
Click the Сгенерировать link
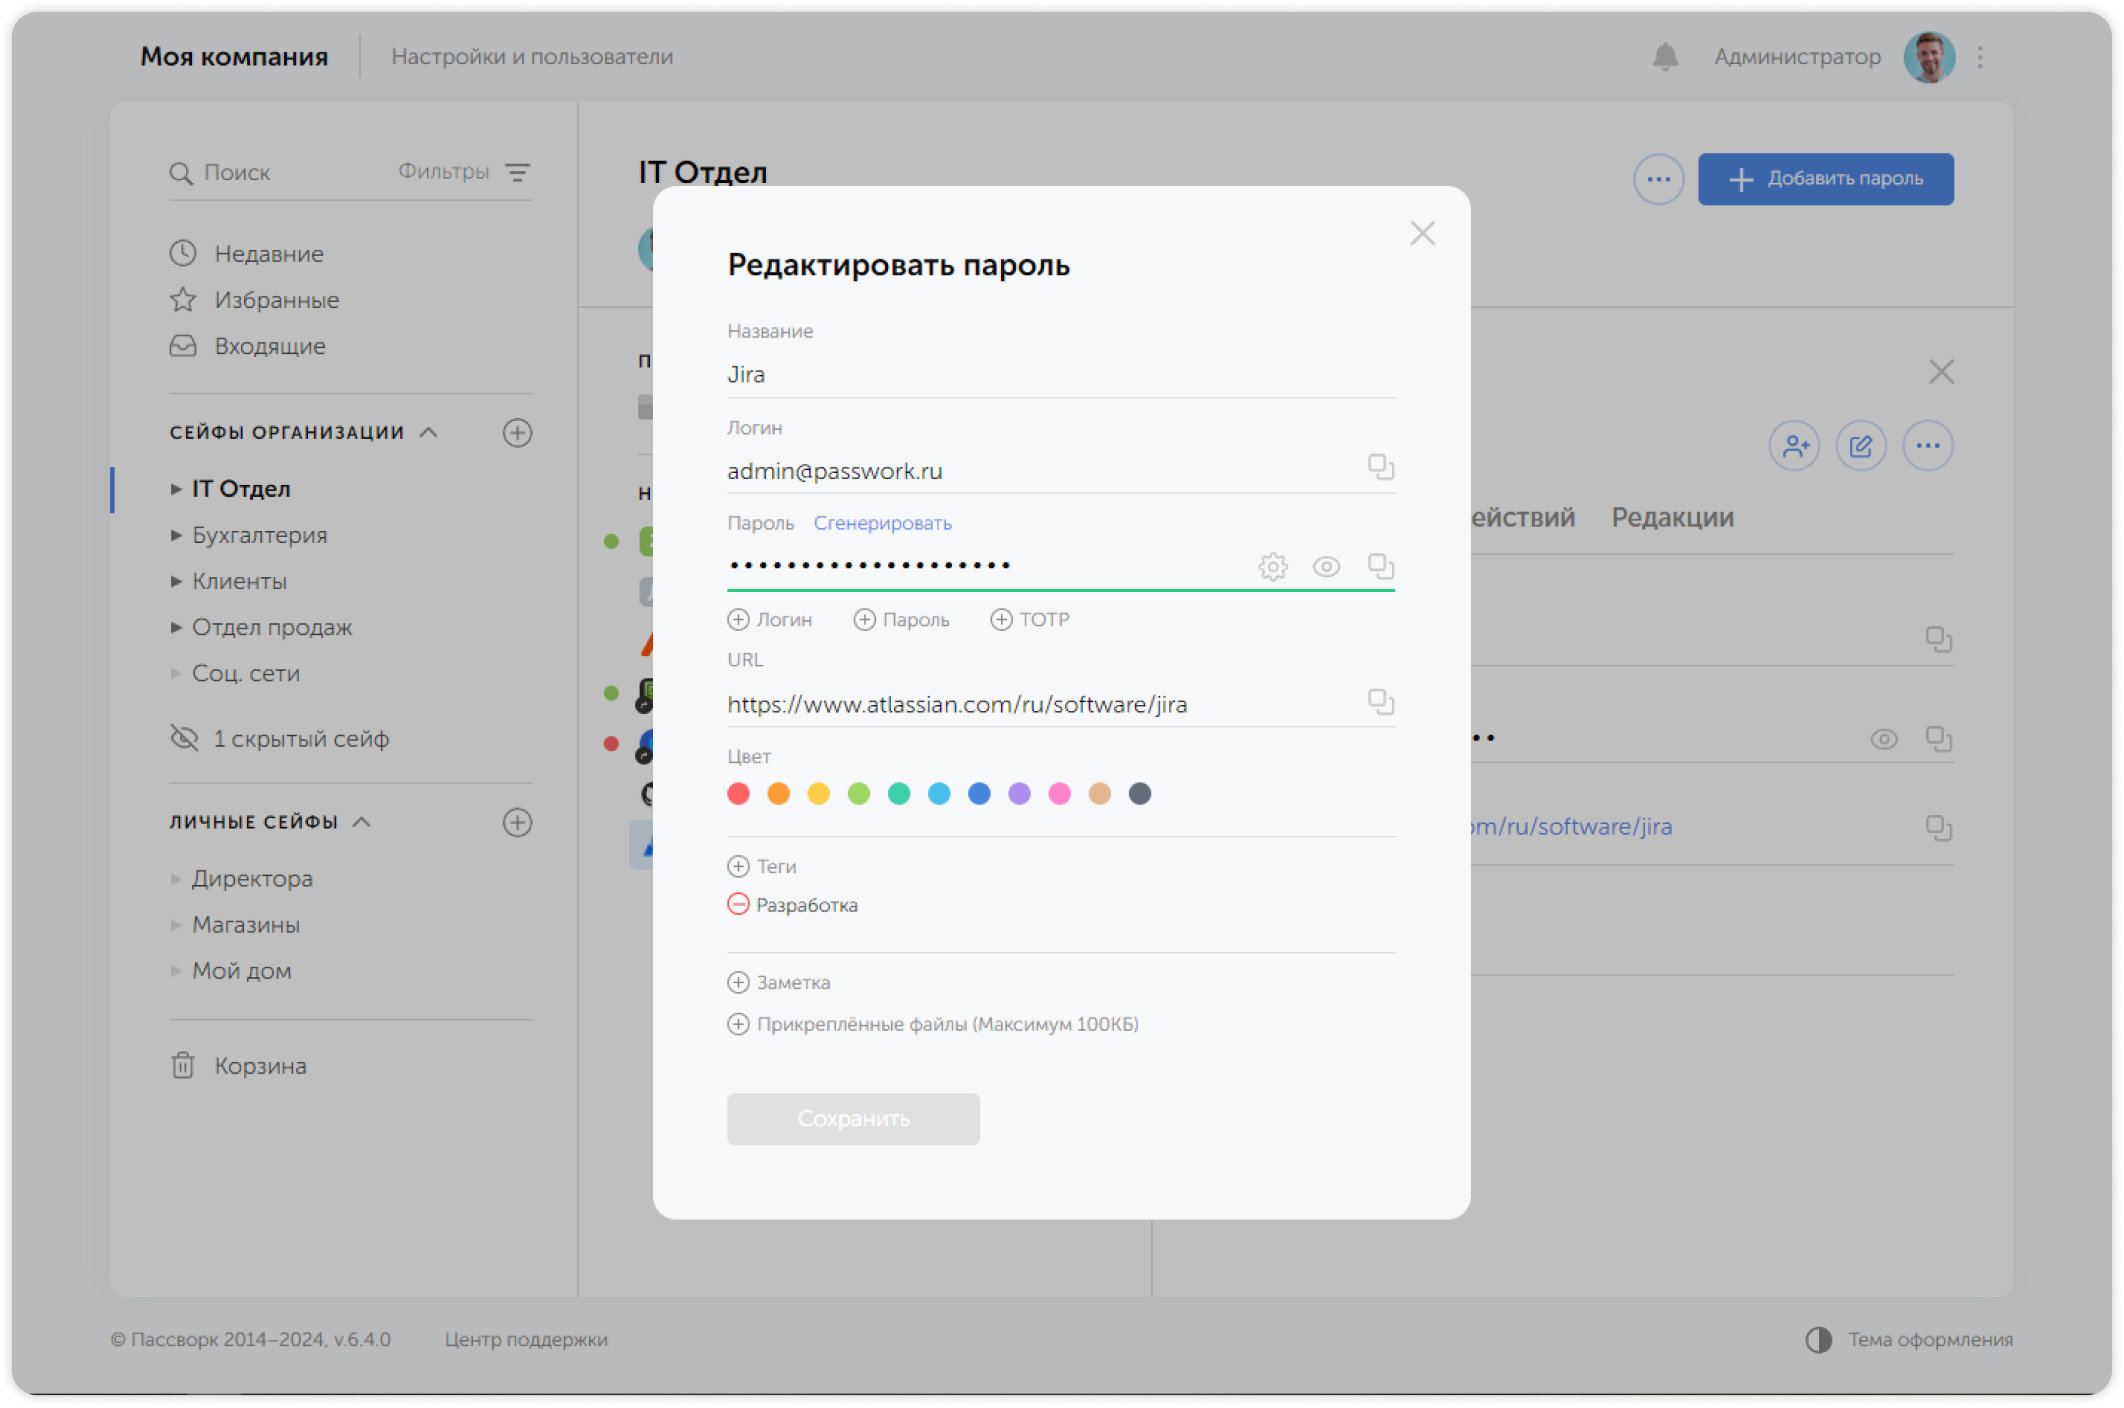coord(882,523)
